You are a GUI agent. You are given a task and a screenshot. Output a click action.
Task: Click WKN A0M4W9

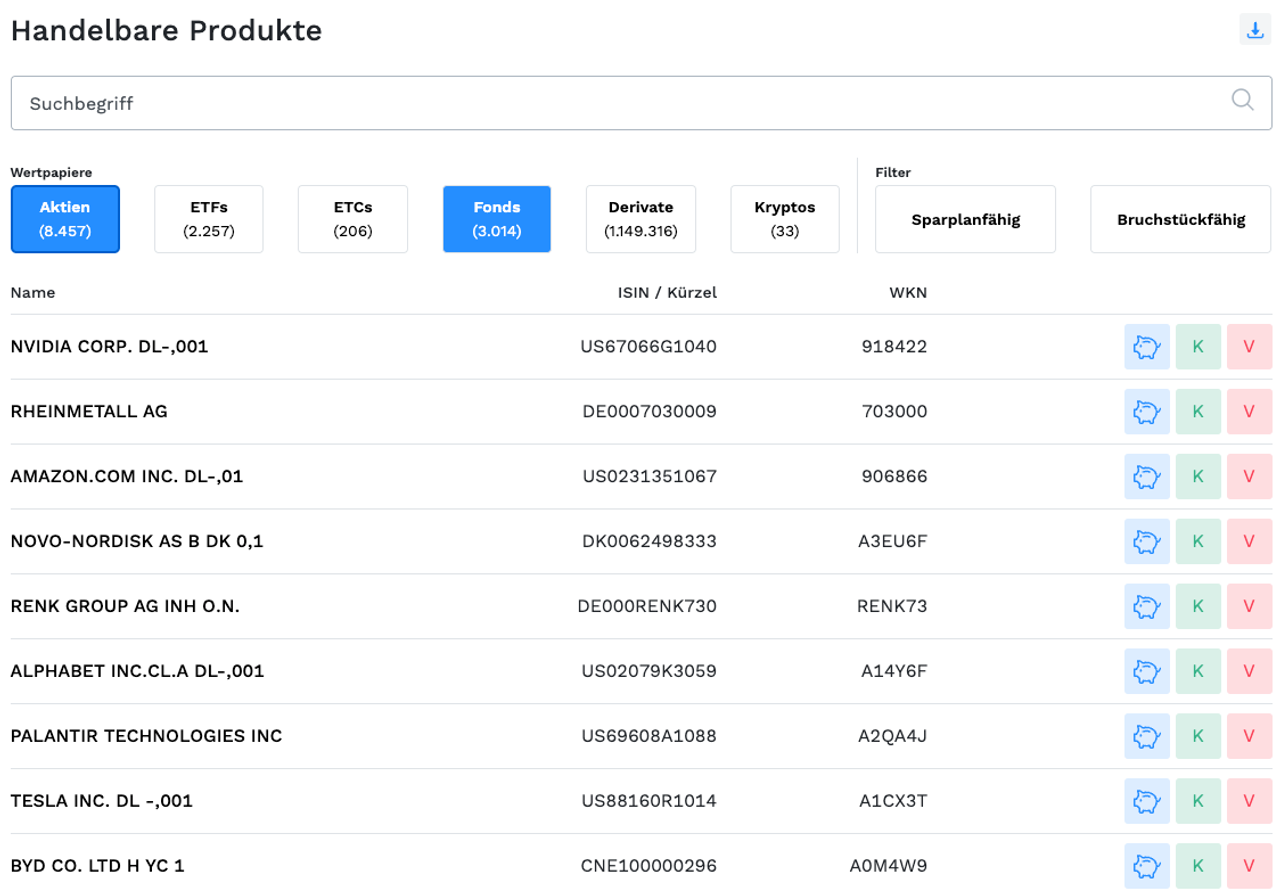889,866
